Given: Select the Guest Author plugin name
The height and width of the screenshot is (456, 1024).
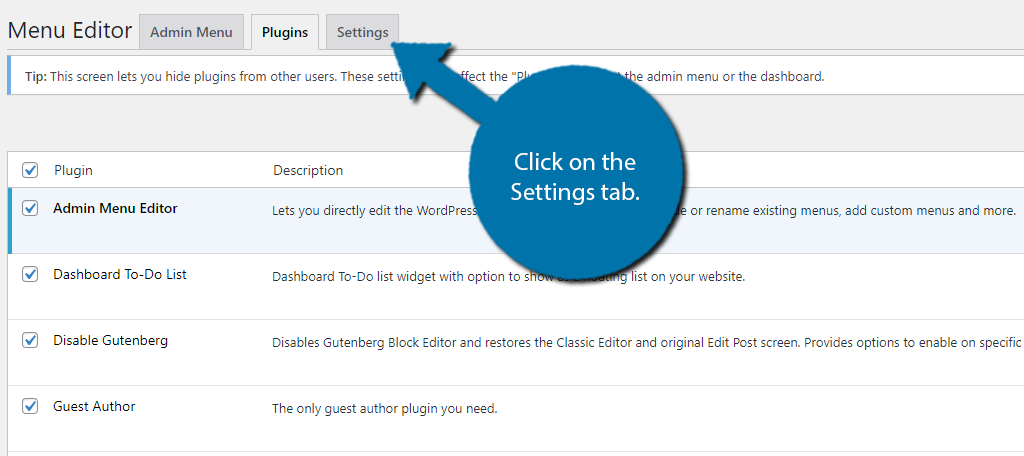Looking at the screenshot, I should (x=94, y=406).
